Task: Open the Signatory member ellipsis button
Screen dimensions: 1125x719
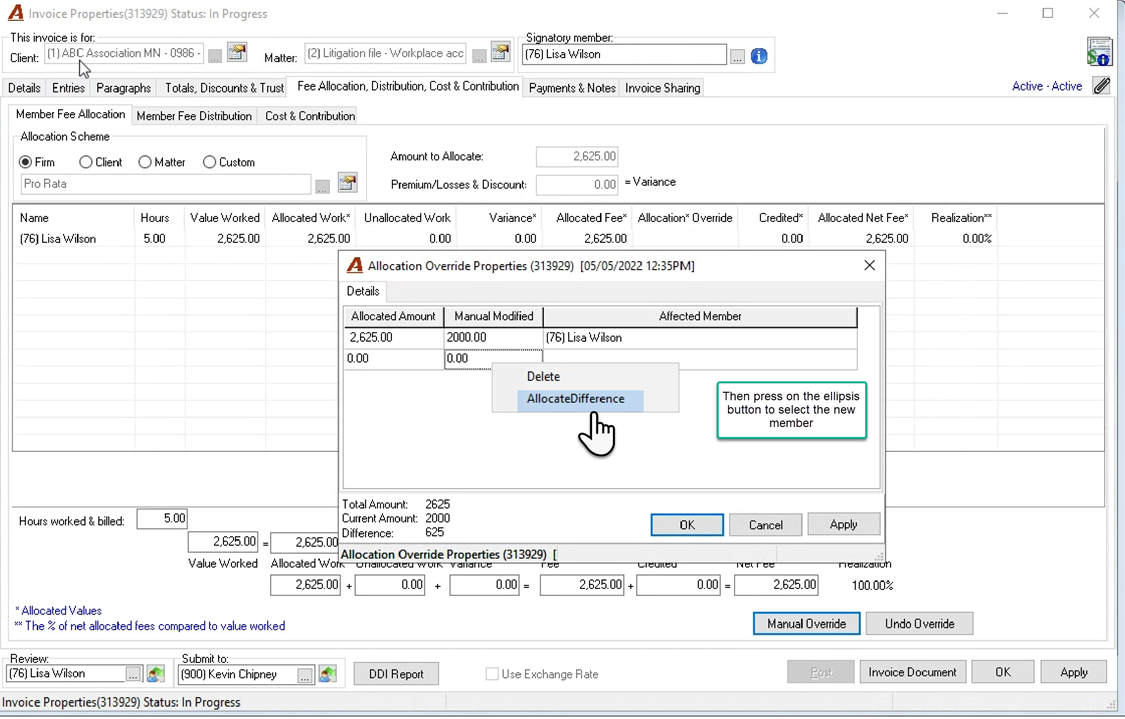Action: tap(737, 56)
